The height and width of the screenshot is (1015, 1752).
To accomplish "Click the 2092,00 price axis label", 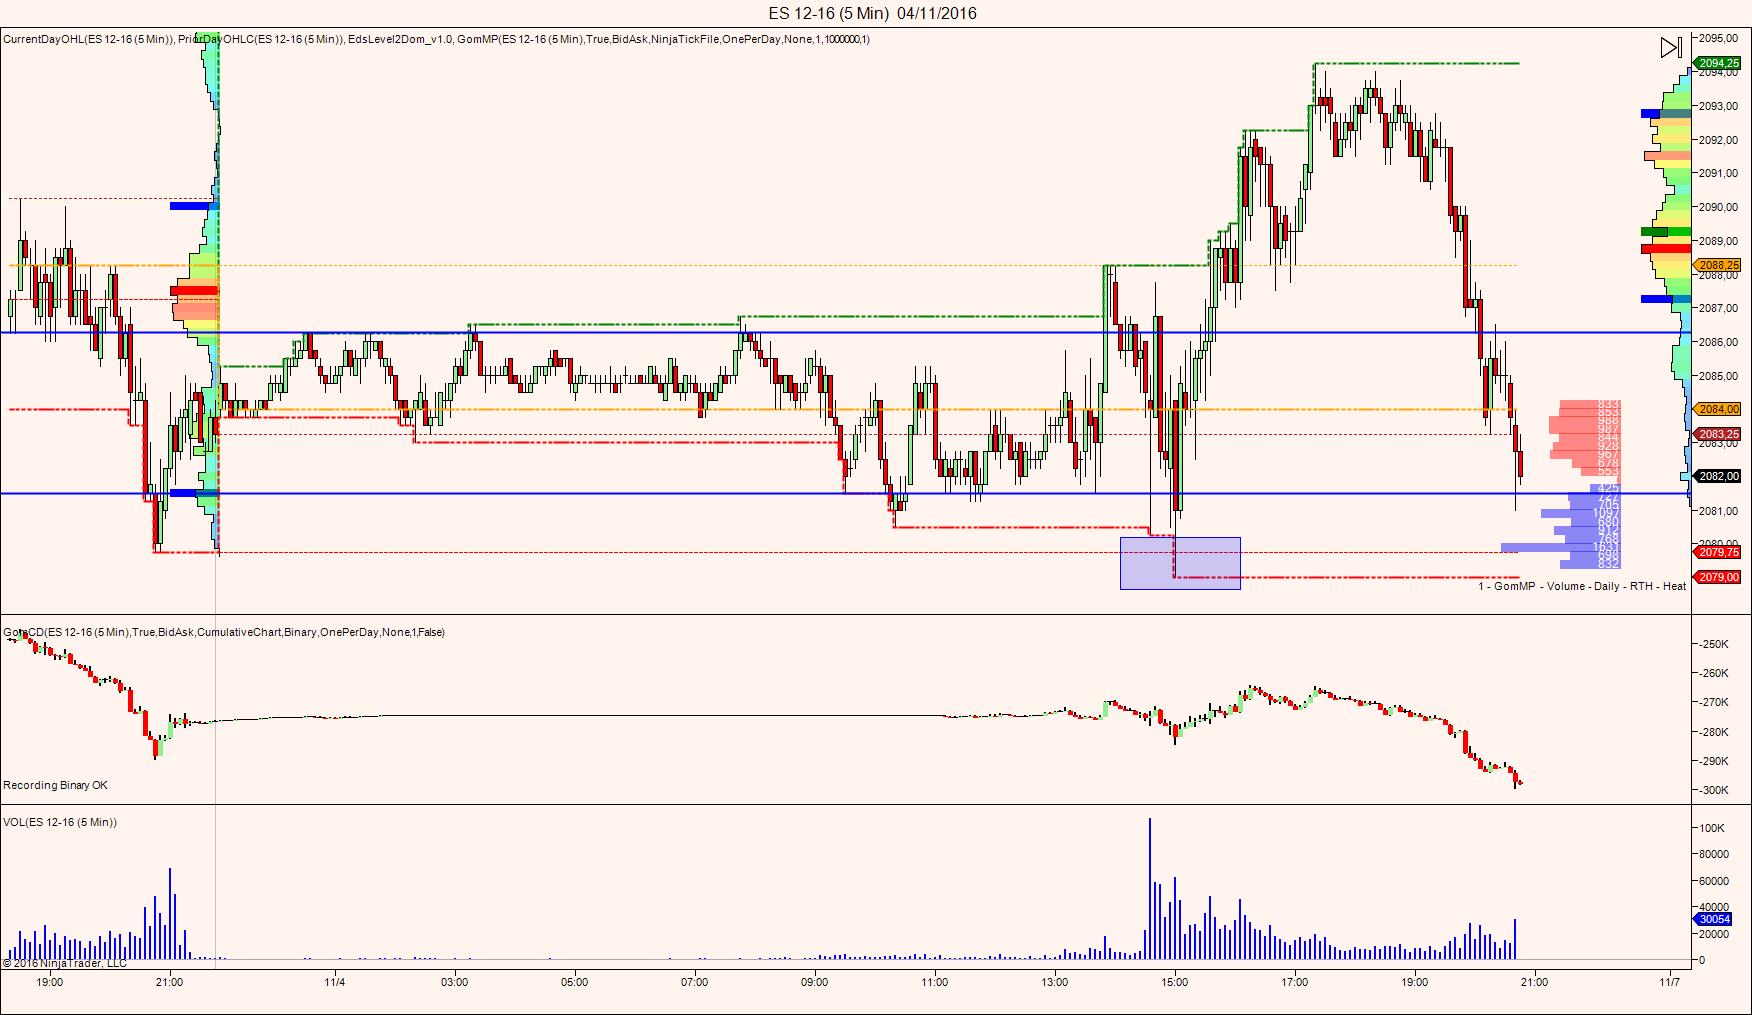I will [1718, 140].
